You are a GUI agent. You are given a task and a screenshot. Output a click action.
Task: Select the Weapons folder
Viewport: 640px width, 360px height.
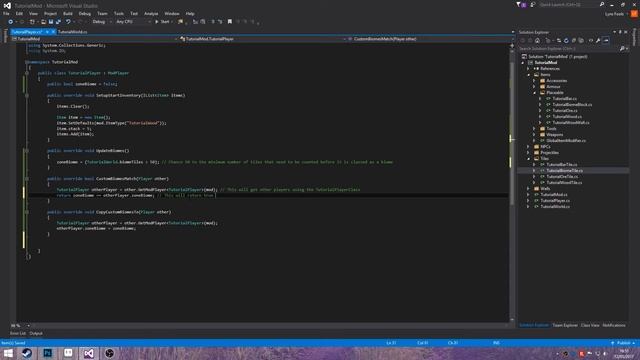pos(554,134)
